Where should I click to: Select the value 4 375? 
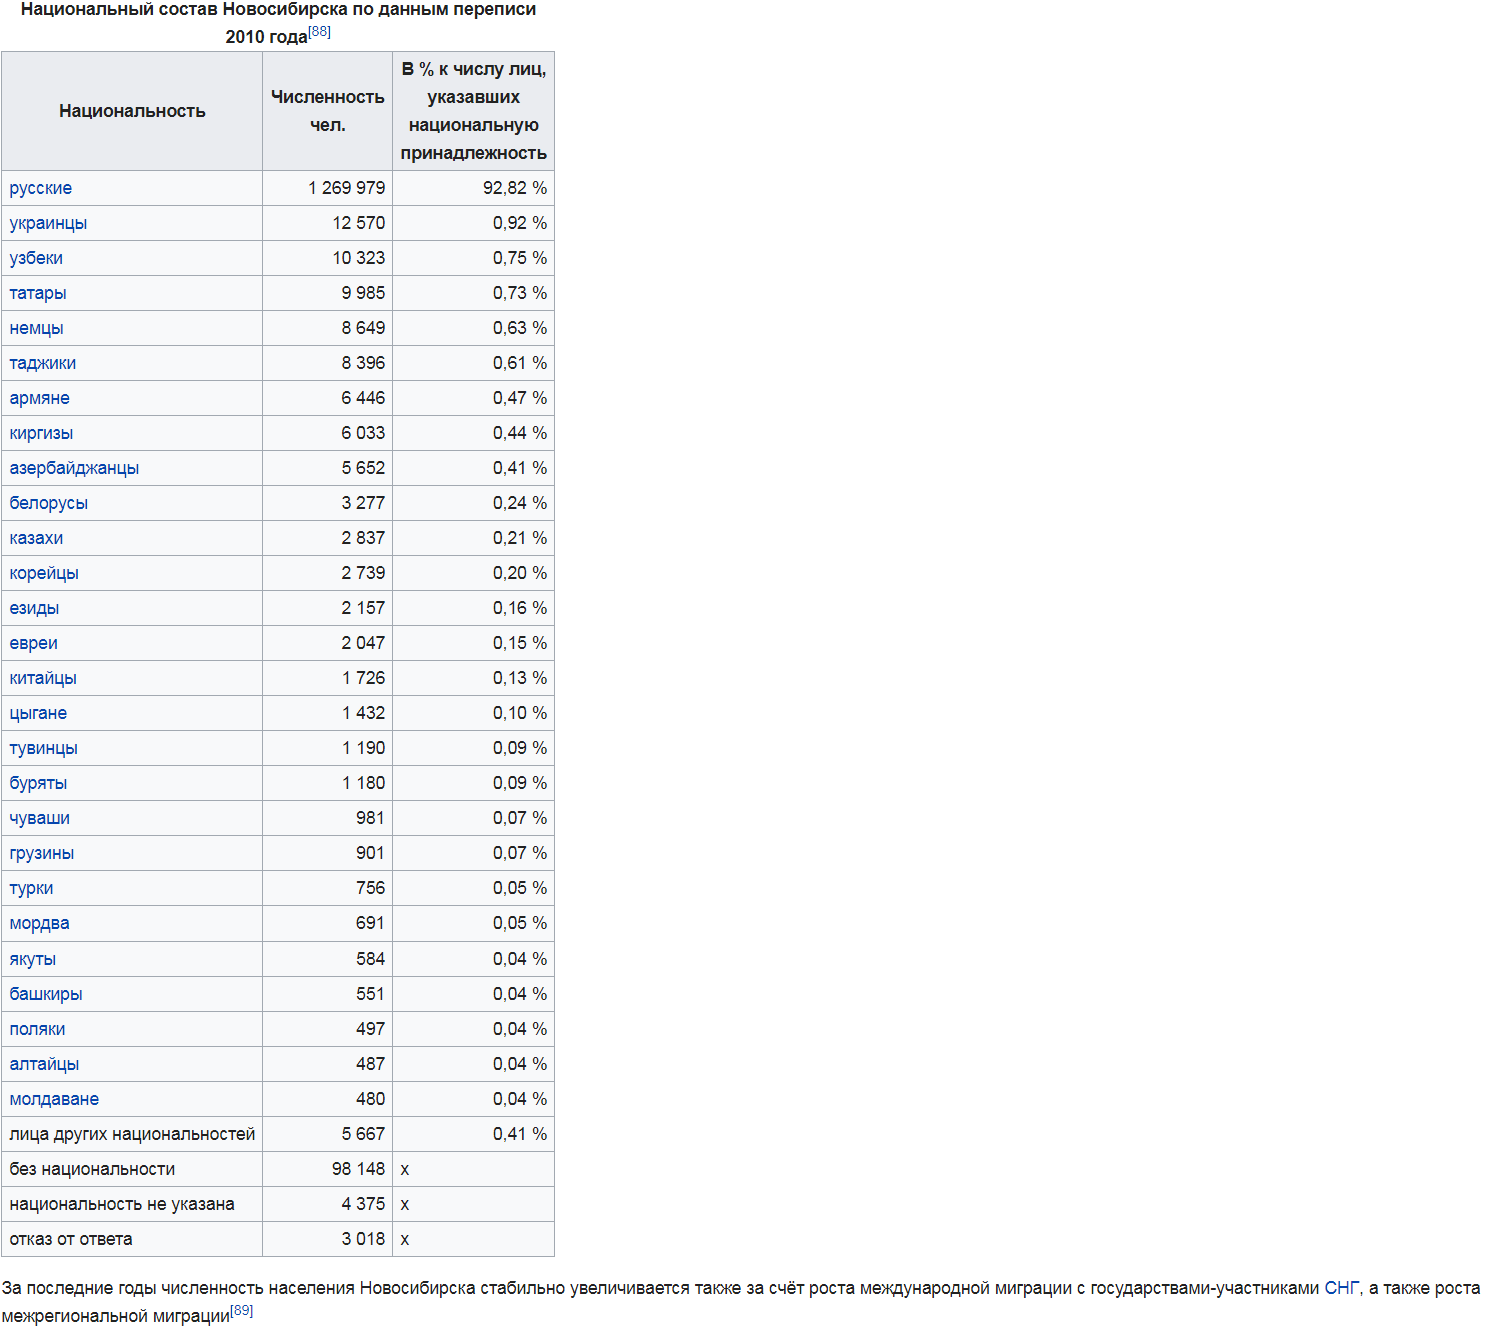pos(363,1204)
